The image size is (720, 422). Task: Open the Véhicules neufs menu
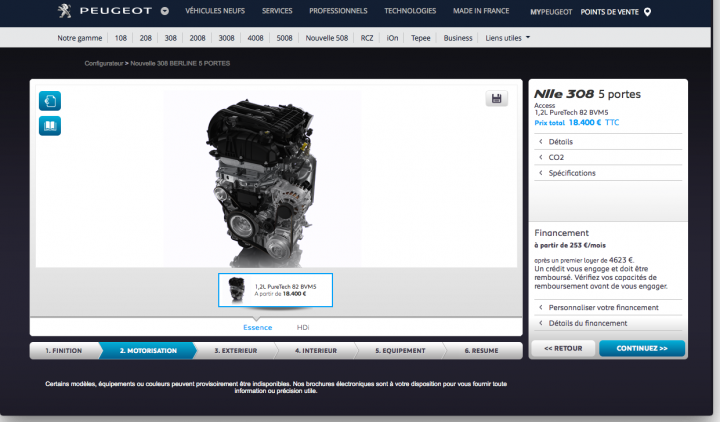pyautogui.click(x=215, y=11)
